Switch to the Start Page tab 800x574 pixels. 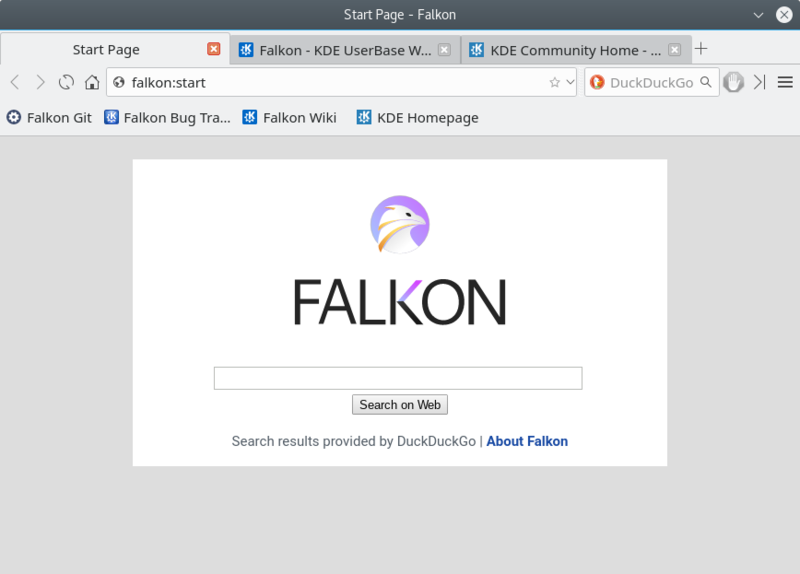tap(115, 49)
